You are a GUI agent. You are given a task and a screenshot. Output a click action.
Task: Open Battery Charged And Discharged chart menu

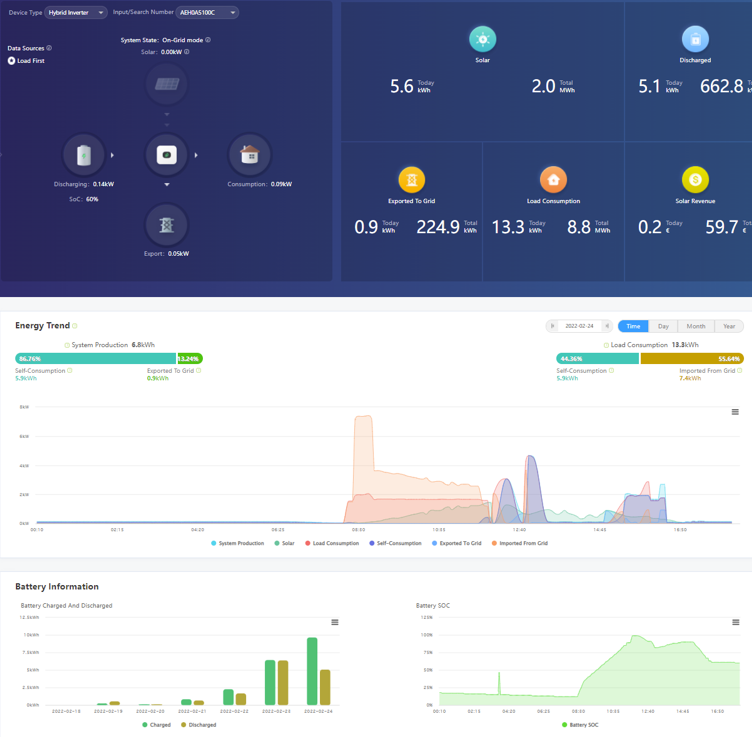point(335,622)
